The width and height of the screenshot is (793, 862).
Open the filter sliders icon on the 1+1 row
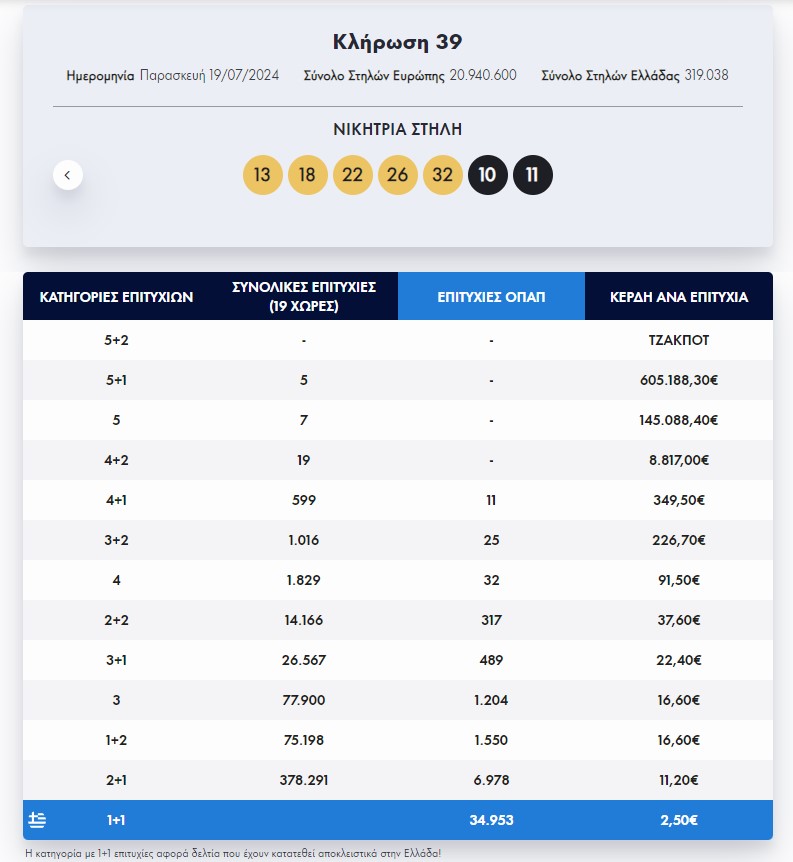[x=37, y=819]
